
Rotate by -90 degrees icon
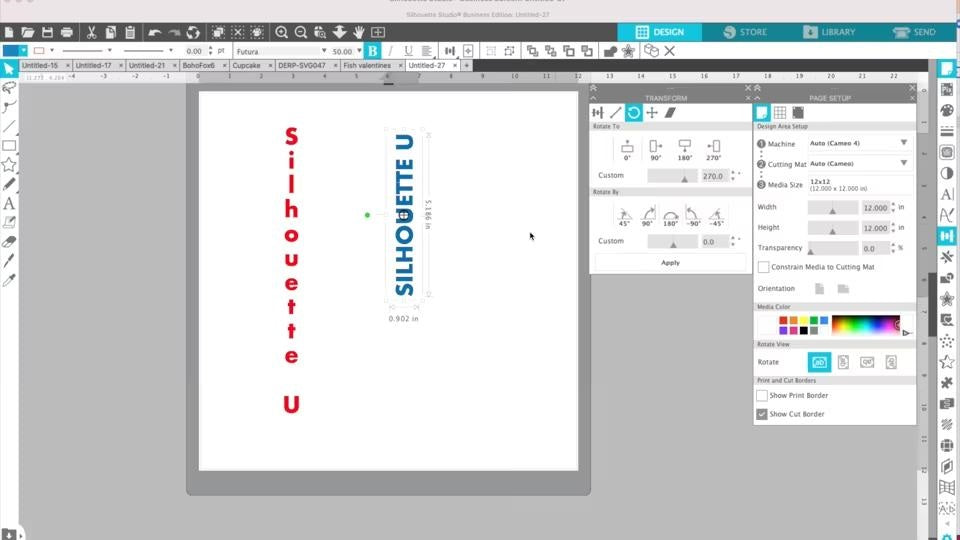pos(692,217)
